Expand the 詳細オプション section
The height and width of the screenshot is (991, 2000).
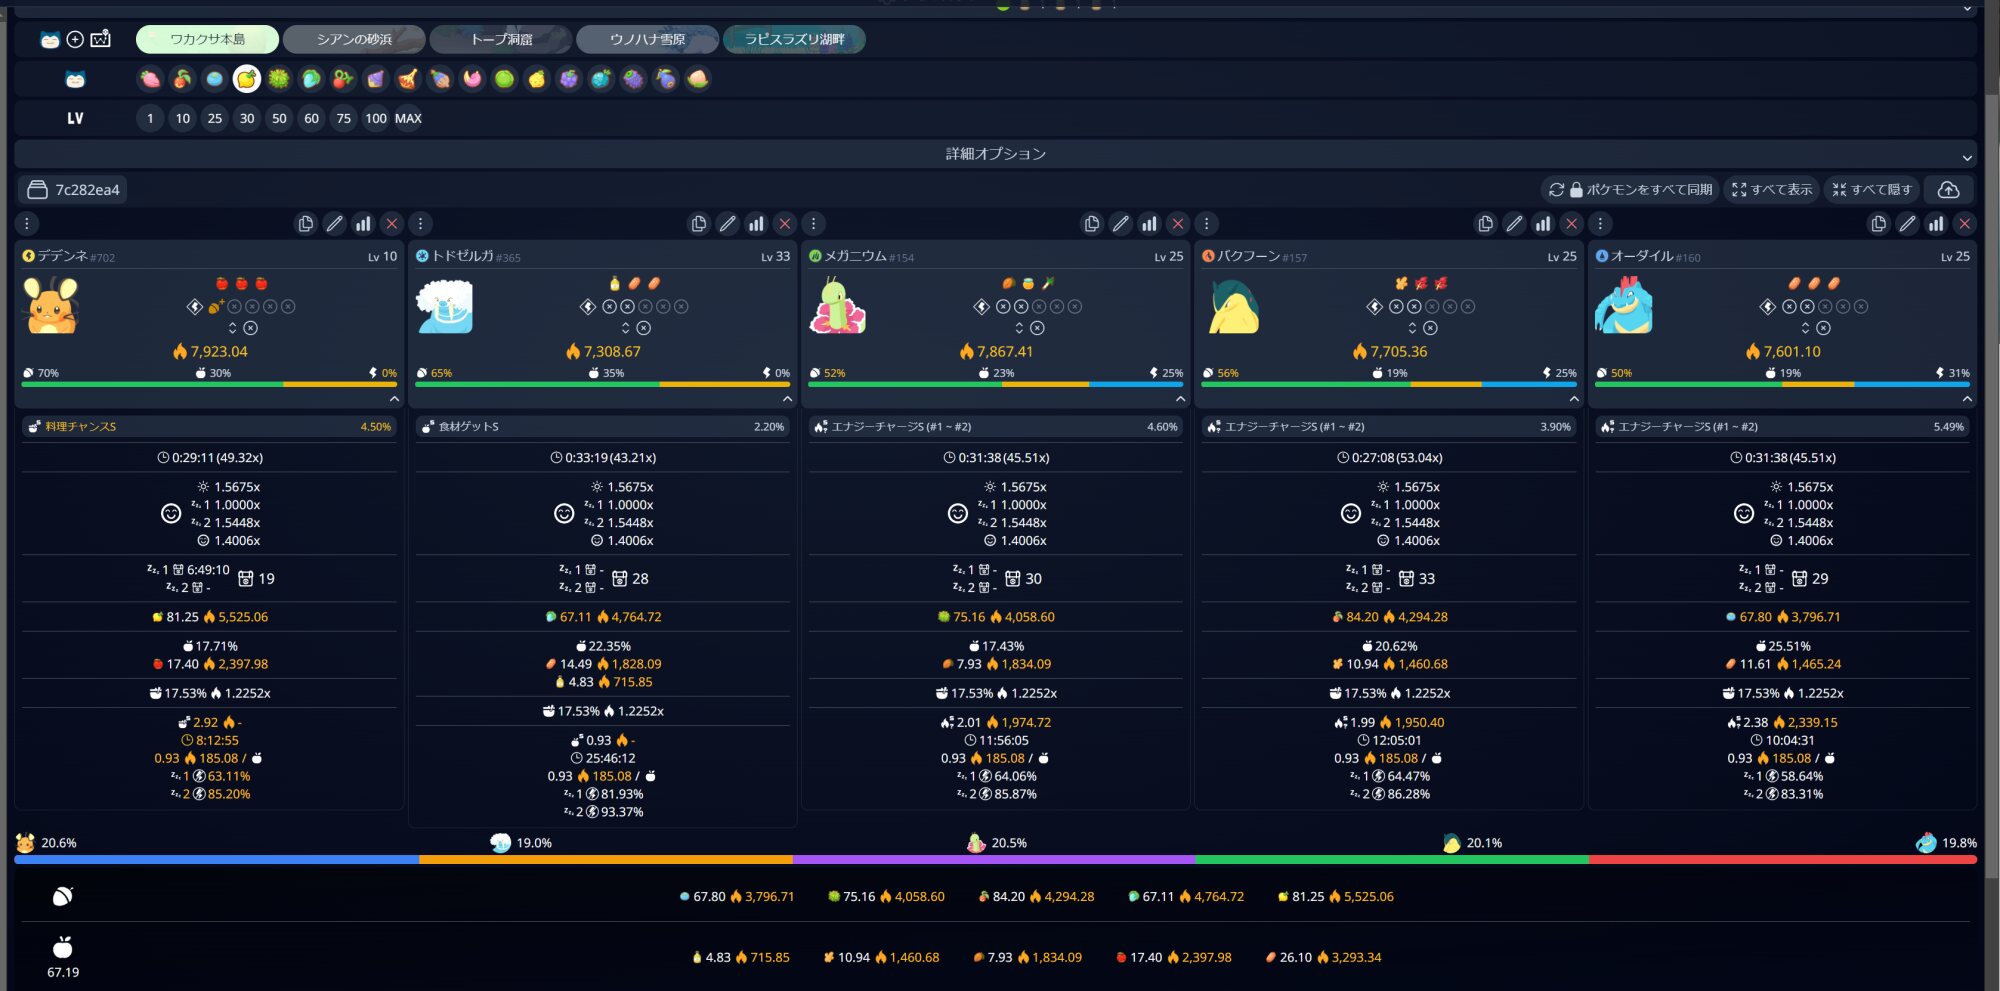pyautogui.click(x=995, y=154)
